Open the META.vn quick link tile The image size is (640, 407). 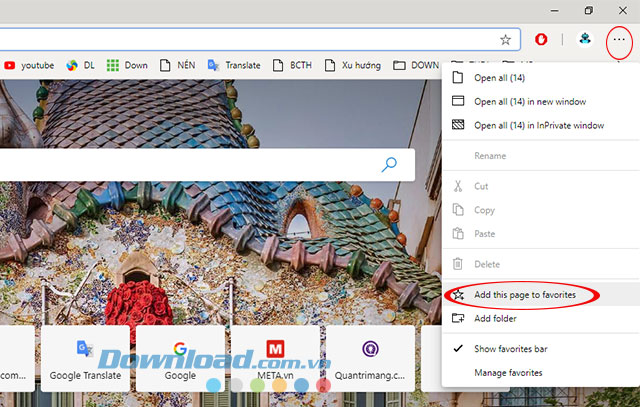click(x=275, y=358)
